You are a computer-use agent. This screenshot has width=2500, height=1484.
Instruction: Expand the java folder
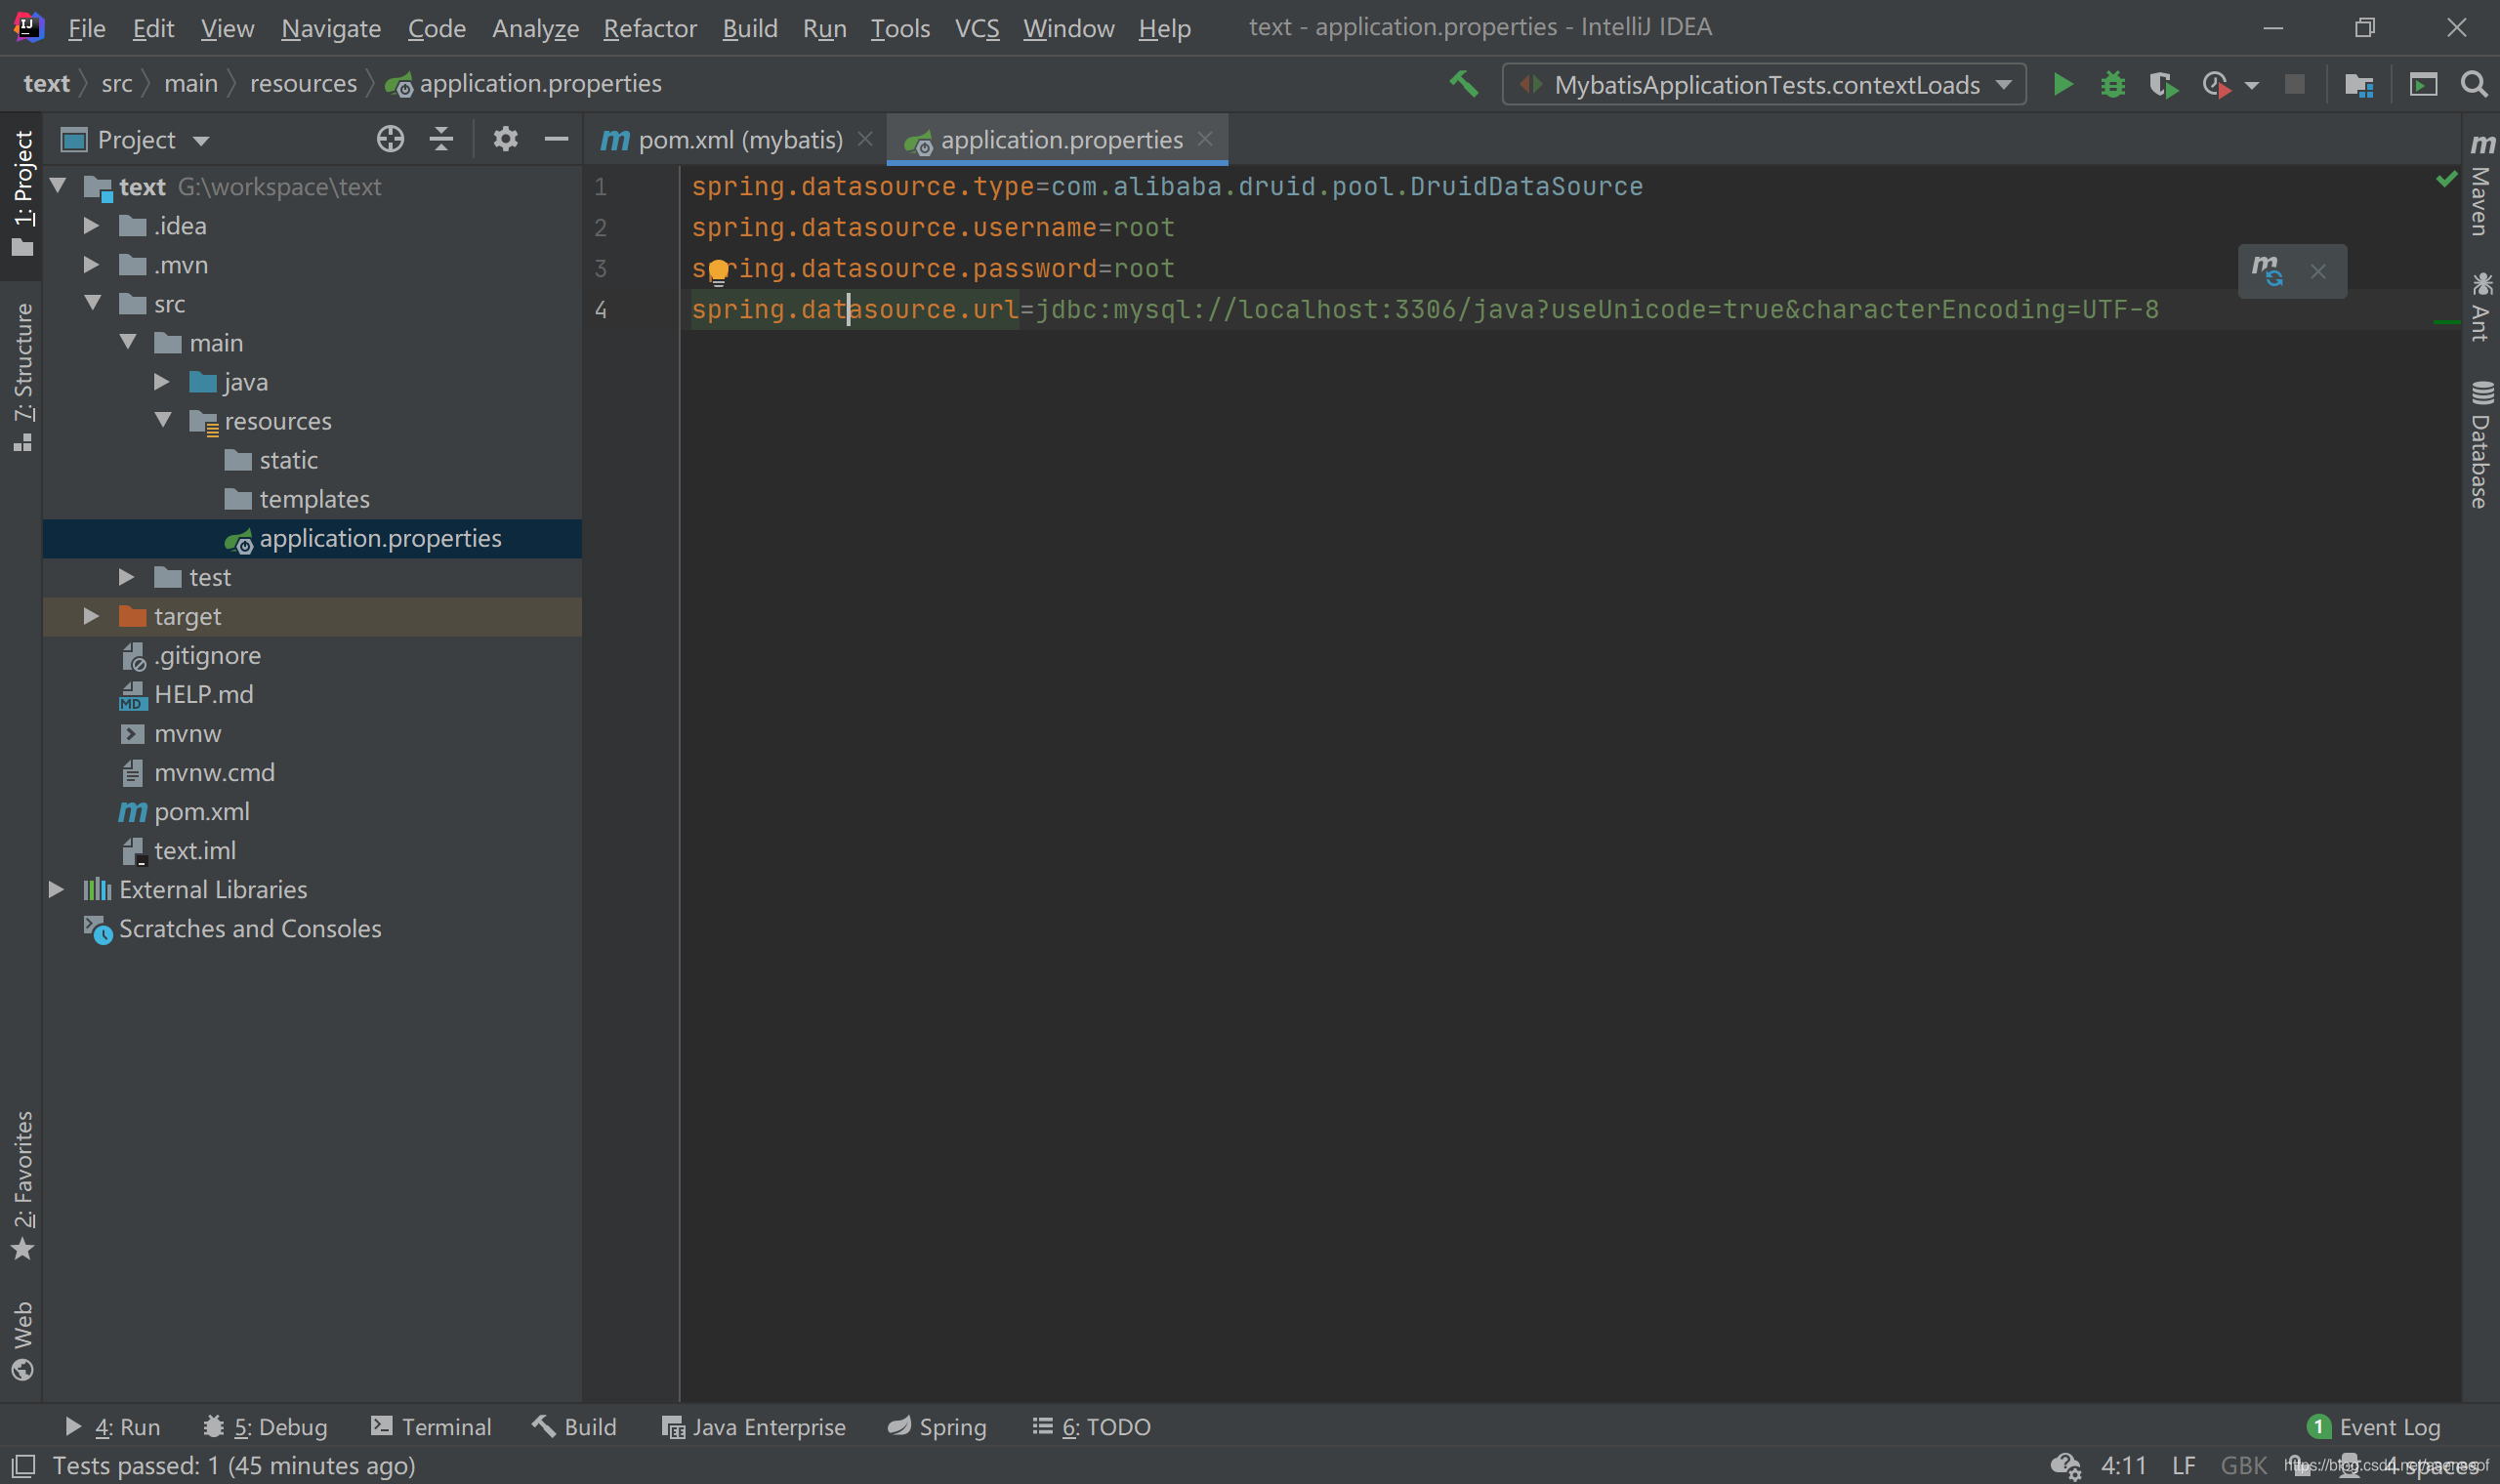coord(161,382)
